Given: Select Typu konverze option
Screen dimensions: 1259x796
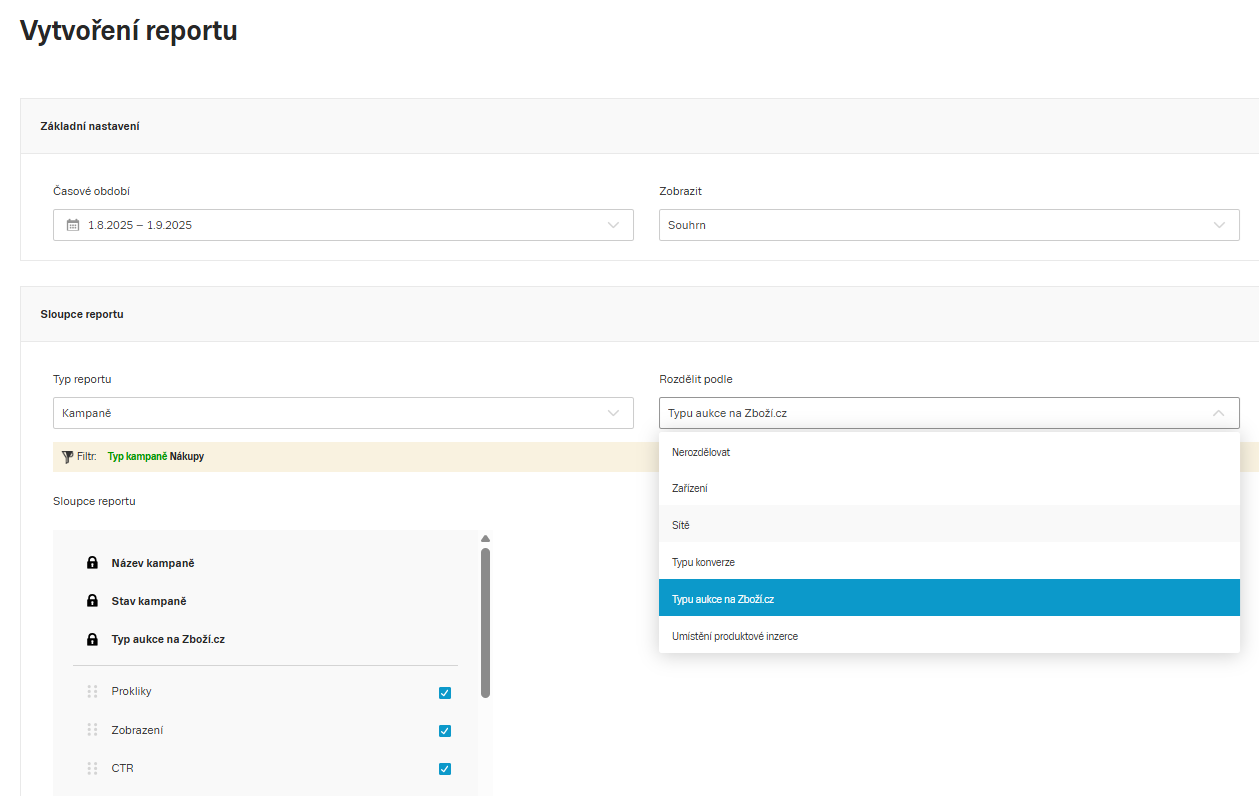Looking at the screenshot, I should point(703,562).
